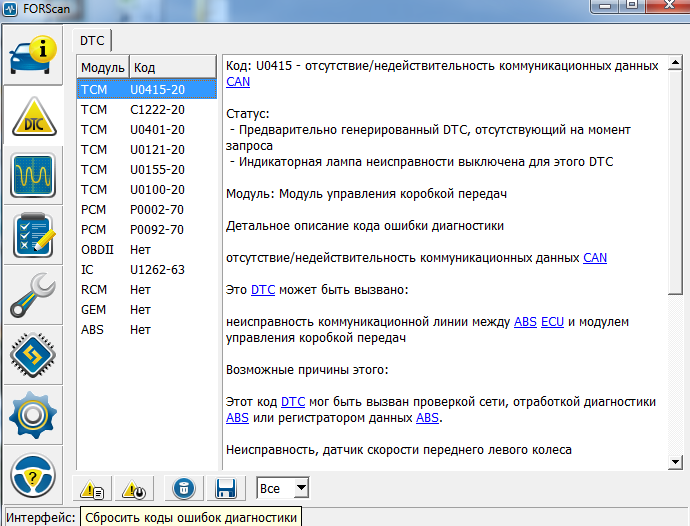This screenshot has height=526, width=690.
Task: Click the reset DTC trash can button
Action: point(184,489)
